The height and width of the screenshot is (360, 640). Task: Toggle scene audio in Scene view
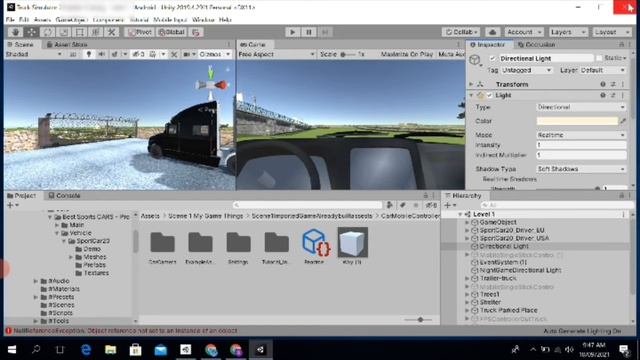[x=101, y=54]
